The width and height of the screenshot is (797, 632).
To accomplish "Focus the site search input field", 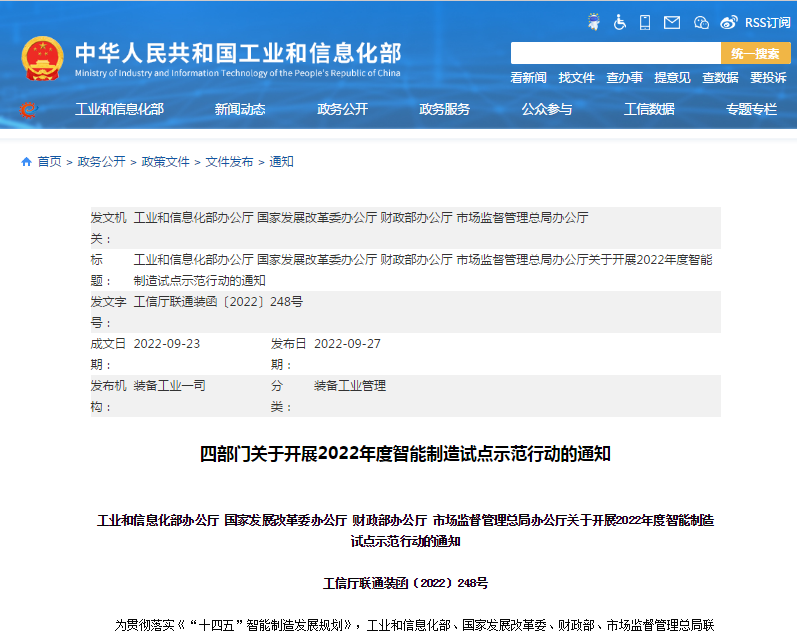I will (x=616, y=53).
